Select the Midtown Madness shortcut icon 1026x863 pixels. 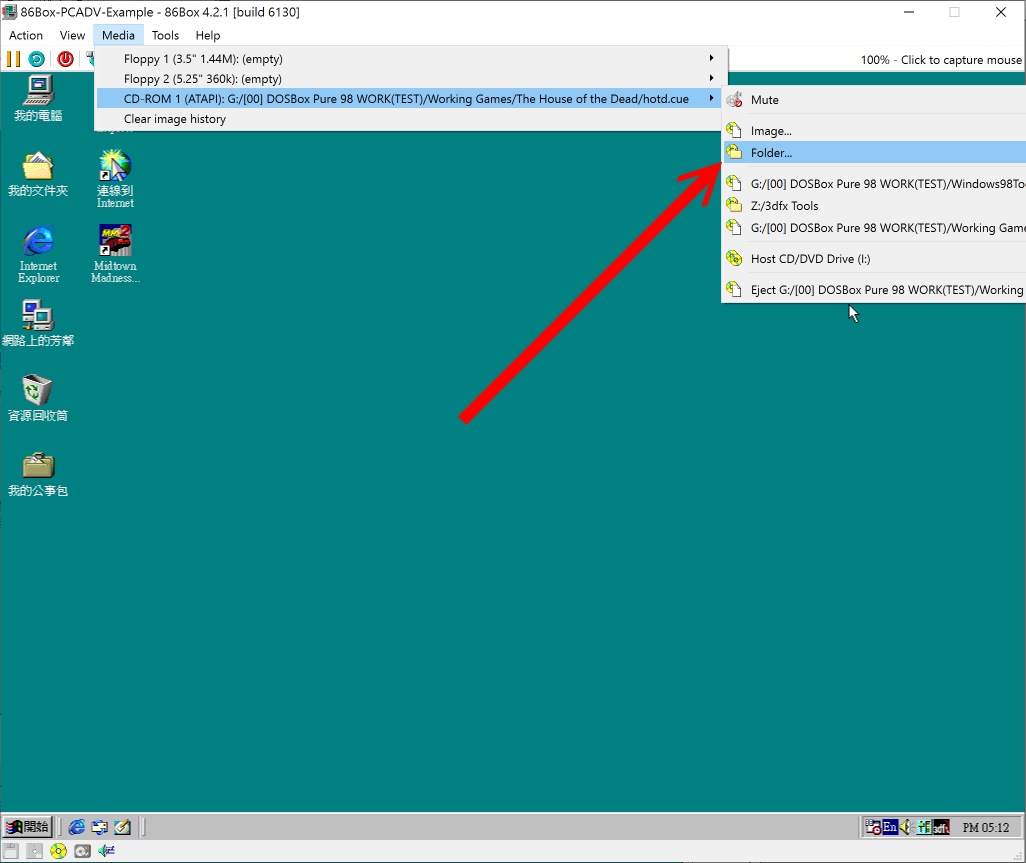[115, 254]
